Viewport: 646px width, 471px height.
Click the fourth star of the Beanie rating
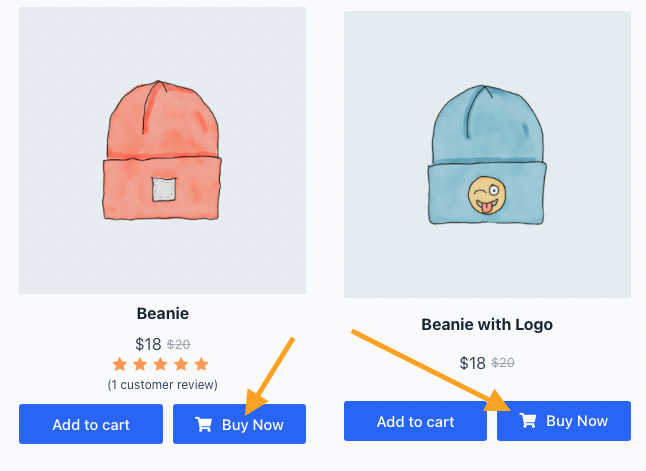click(181, 364)
